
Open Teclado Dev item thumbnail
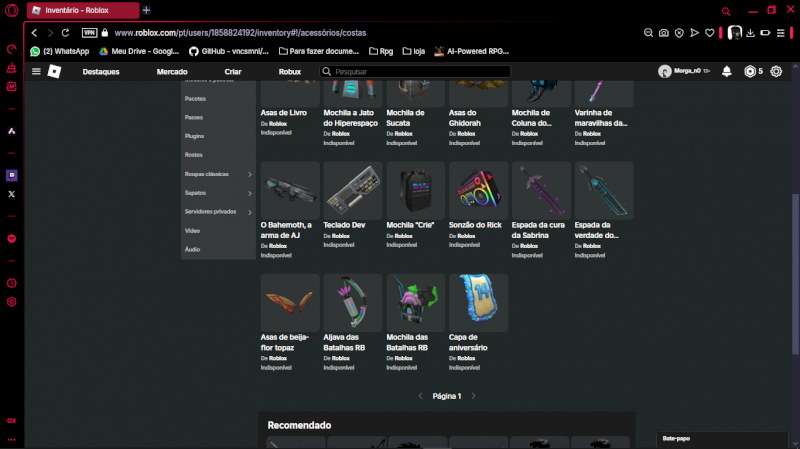(353, 191)
